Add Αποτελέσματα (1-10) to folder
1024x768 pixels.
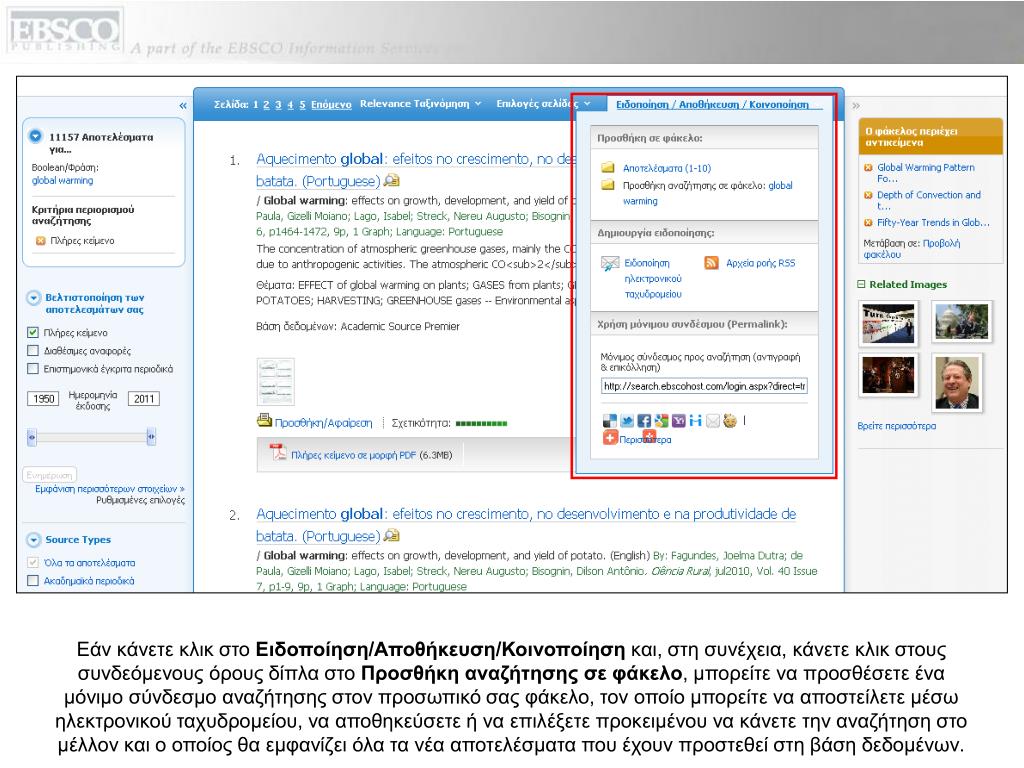[x=667, y=168]
